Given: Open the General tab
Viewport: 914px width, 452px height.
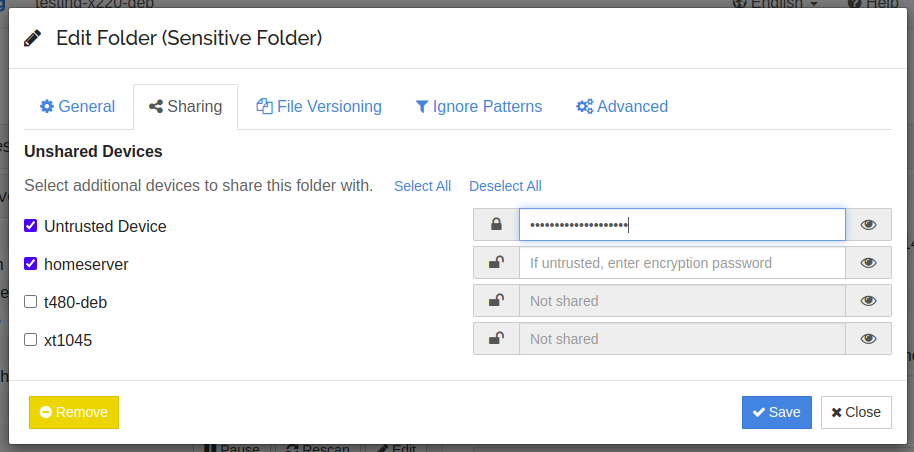Looking at the screenshot, I should tap(77, 106).
